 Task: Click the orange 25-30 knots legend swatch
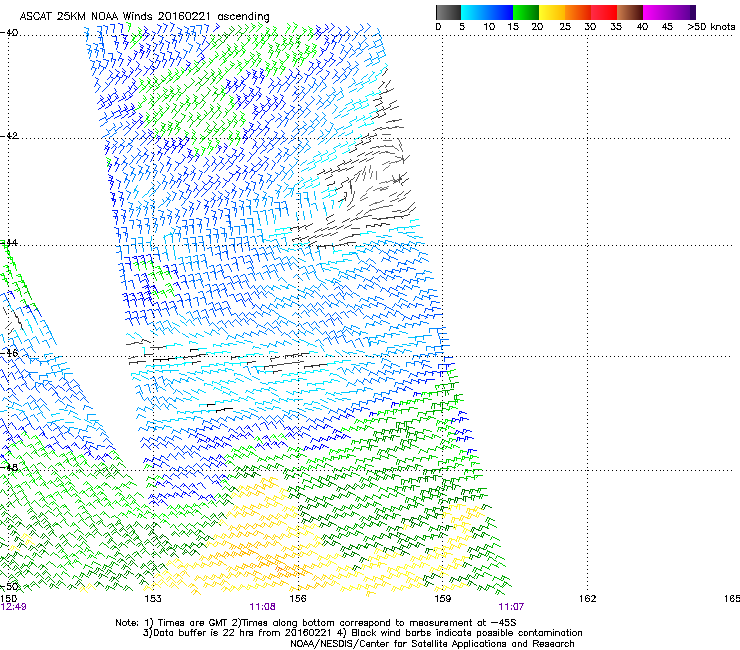click(578, 12)
